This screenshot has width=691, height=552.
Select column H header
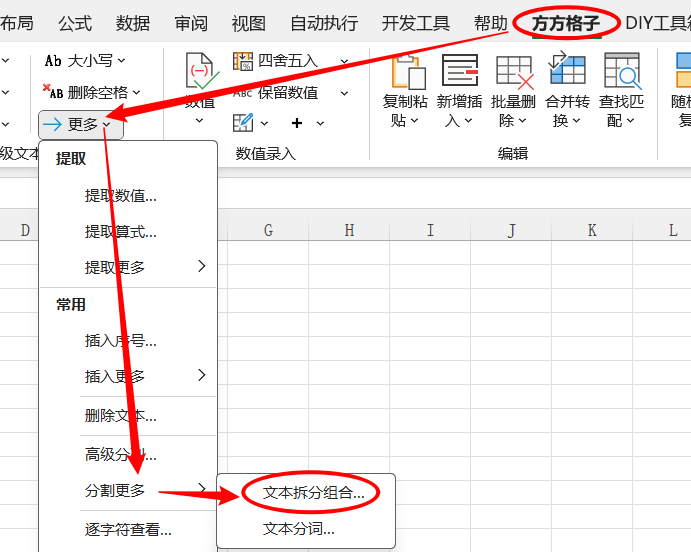349,230
